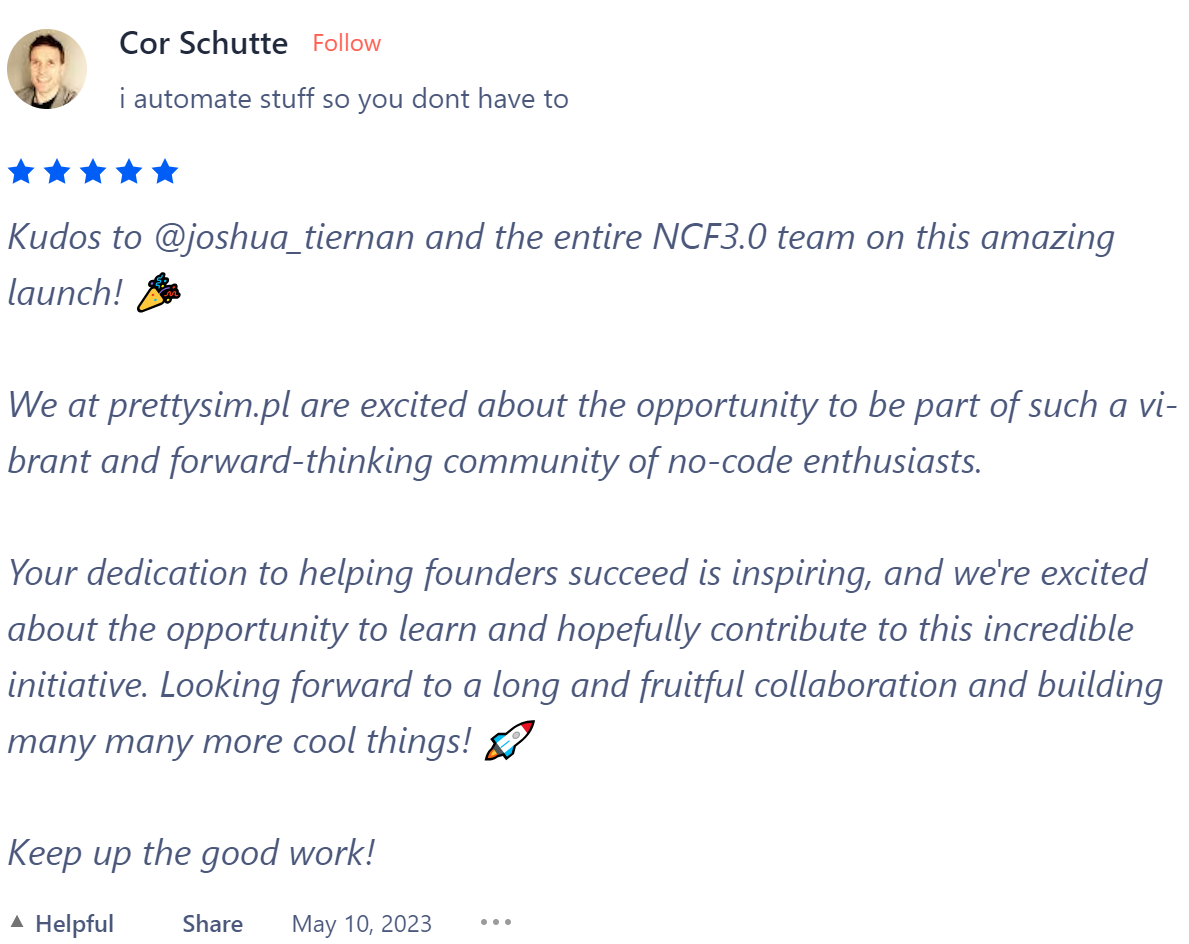This screenshot has width=1189, height=944.
Task: Follow Cor Schutte
Action: point(346,43)
